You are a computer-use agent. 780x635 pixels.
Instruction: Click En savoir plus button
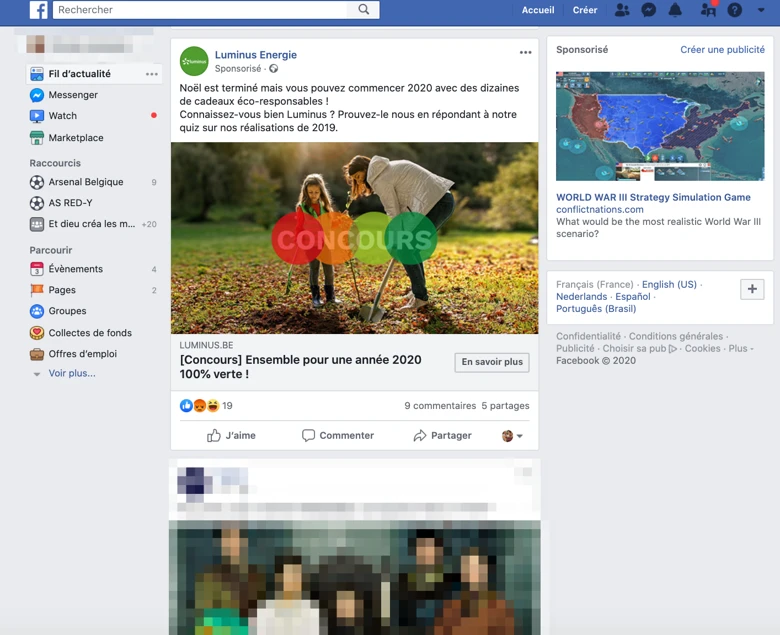[x=492, y=362]
